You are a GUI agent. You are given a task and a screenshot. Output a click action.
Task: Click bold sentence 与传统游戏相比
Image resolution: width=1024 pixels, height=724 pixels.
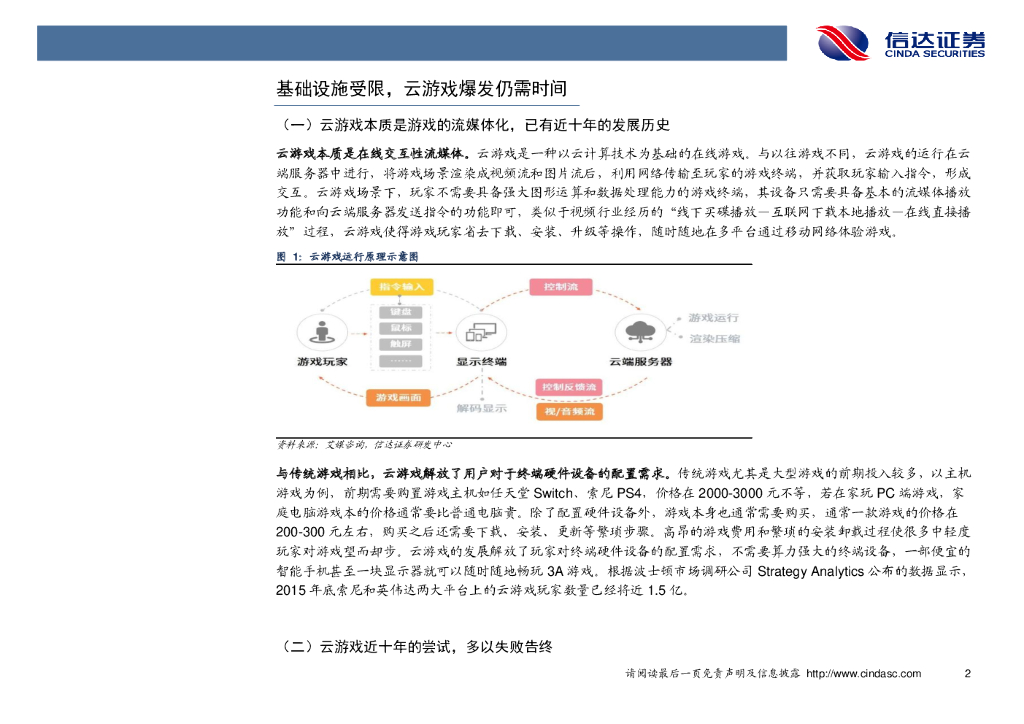pos(474,473)
